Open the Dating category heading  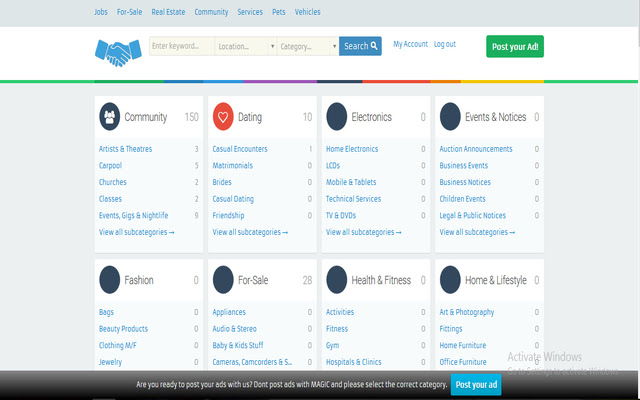(x=250, y=117)
